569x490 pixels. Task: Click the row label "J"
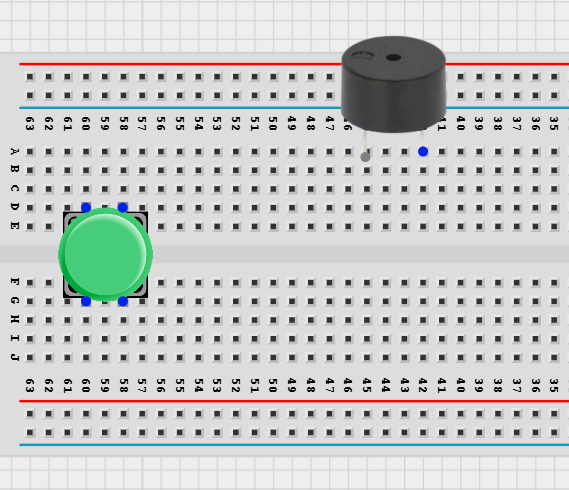point(15,357)
